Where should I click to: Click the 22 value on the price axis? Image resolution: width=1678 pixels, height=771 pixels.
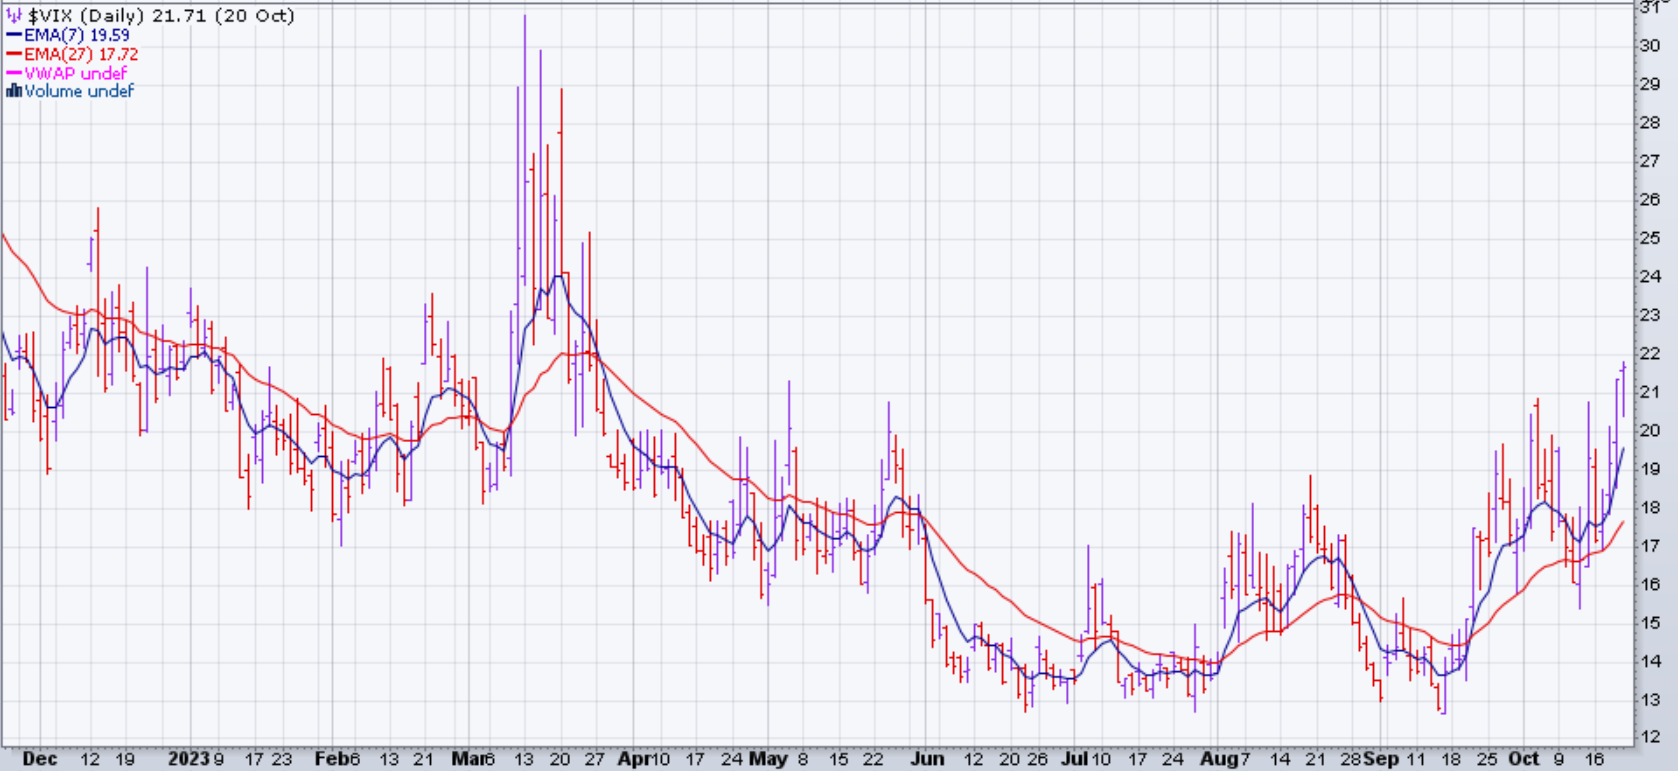1650,354
